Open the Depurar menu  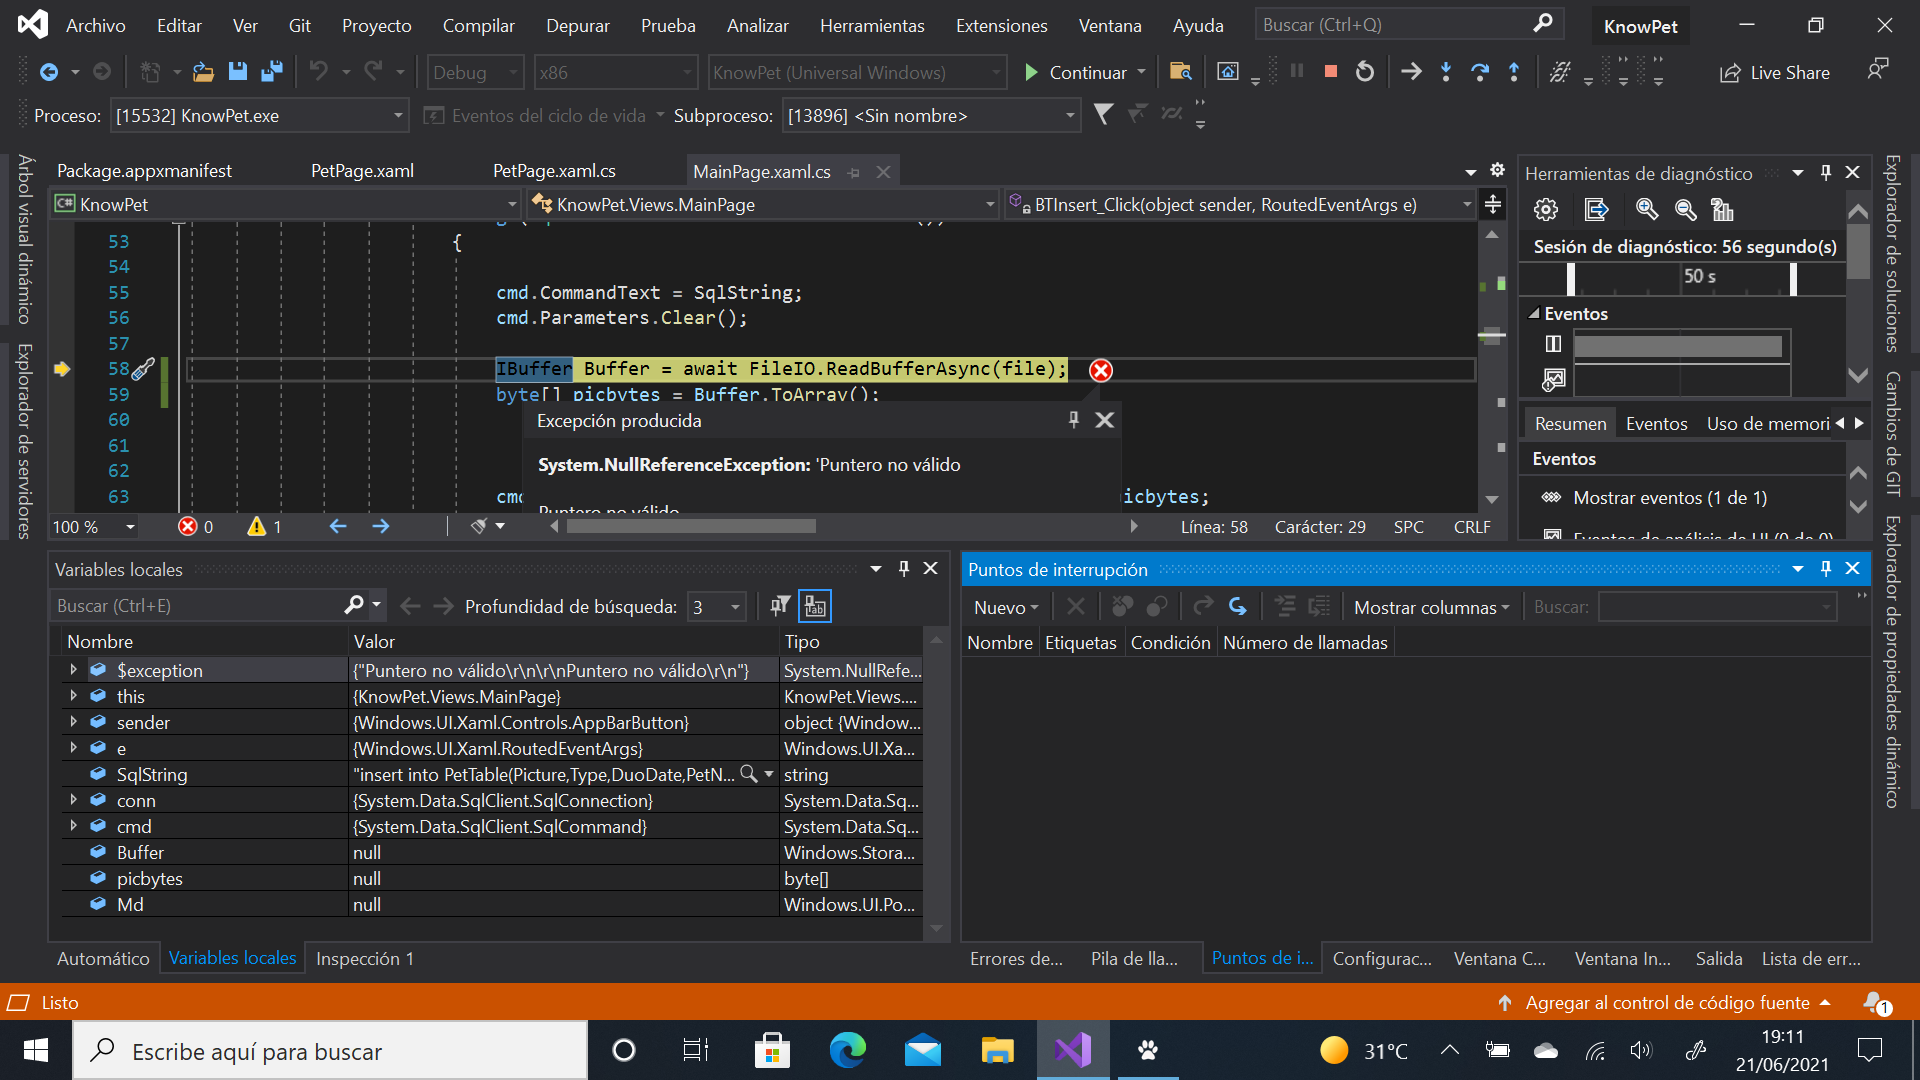pos(577,26)
